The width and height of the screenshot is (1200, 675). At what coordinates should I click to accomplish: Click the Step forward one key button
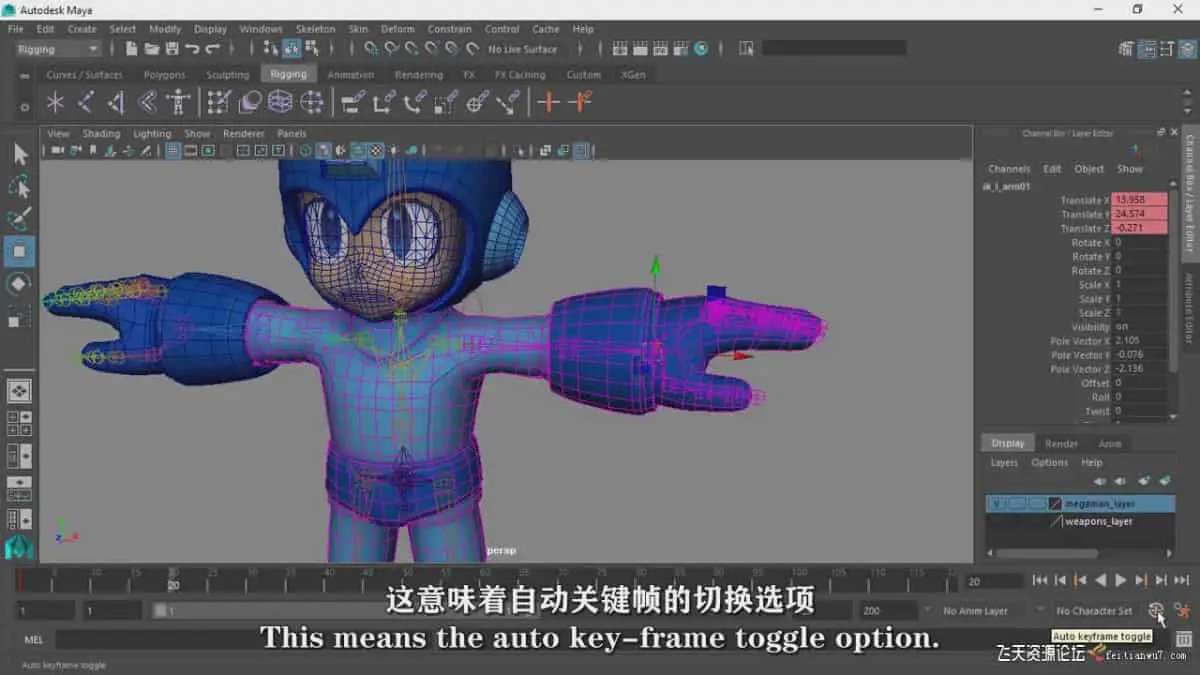(x=1141, y=580)
